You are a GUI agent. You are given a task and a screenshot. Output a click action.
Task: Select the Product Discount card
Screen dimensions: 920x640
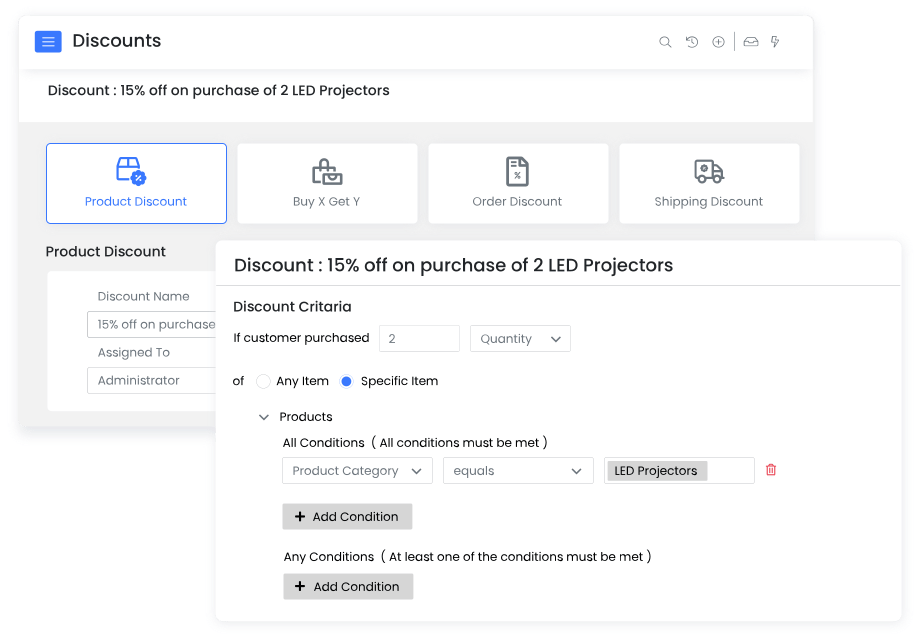[136, 184]
